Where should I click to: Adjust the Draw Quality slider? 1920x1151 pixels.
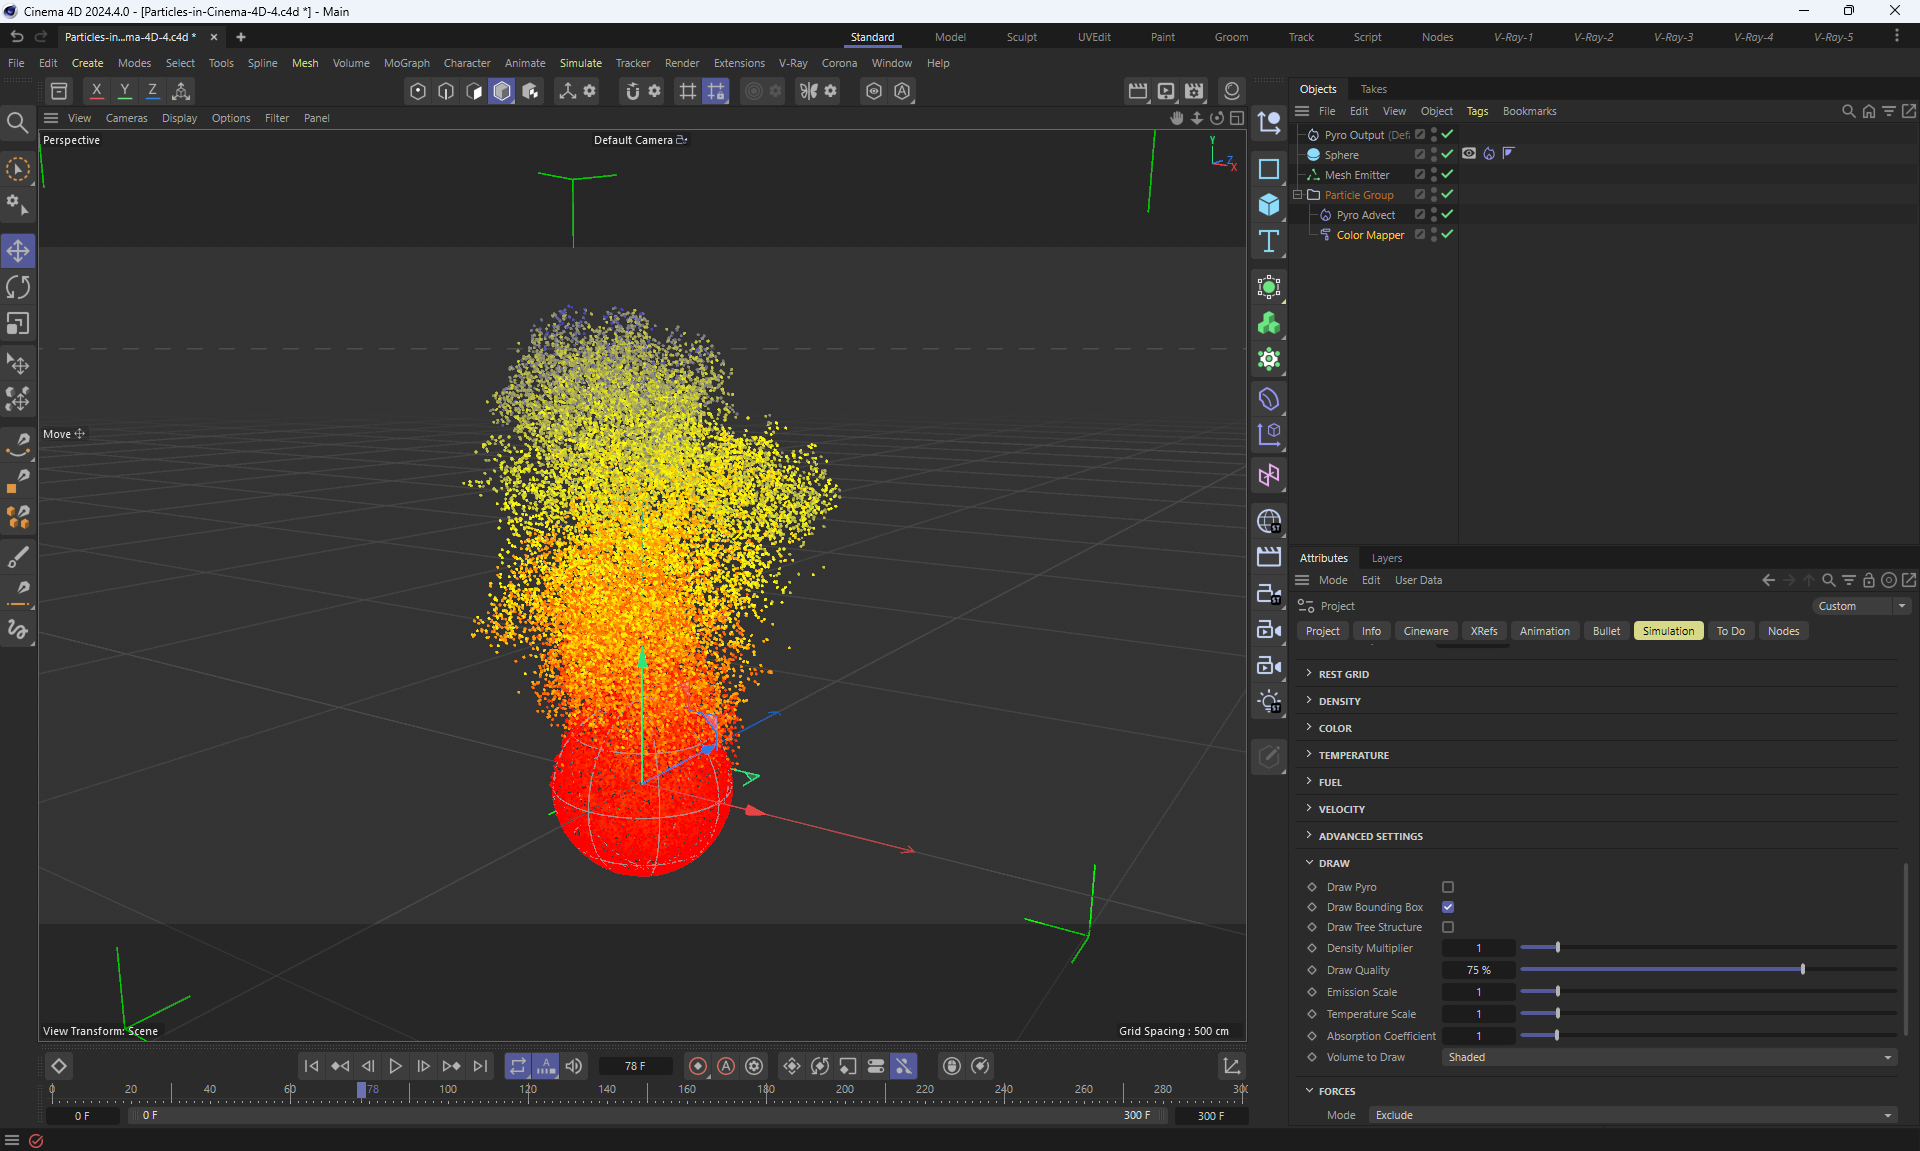[1802, 970]
